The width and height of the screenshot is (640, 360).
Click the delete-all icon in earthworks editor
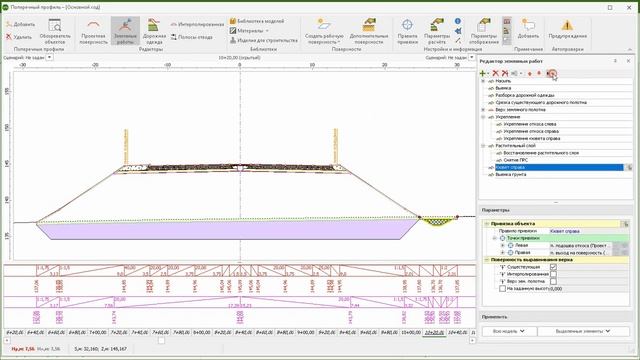point(505,73)
